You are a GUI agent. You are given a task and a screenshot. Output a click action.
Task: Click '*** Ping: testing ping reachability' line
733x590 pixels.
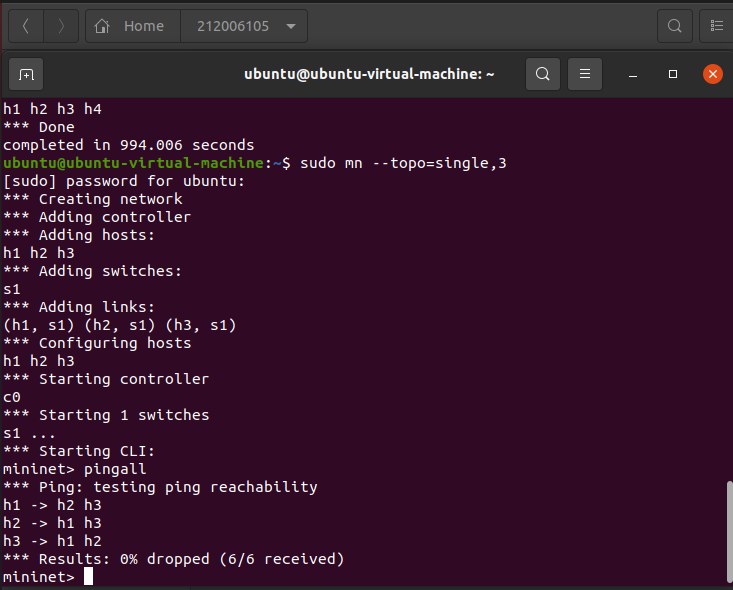[x=160, y=487]
